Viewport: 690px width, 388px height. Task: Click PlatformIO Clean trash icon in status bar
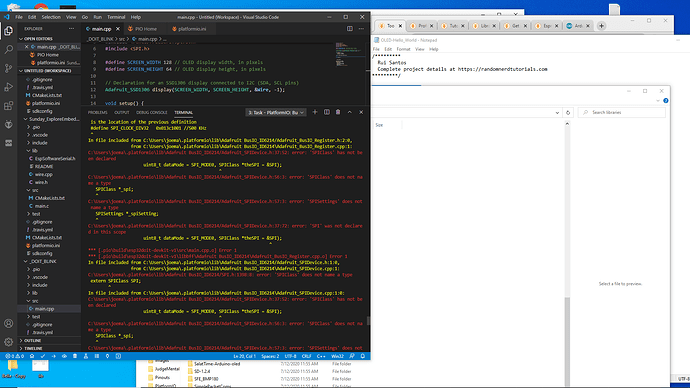point(75,356)
